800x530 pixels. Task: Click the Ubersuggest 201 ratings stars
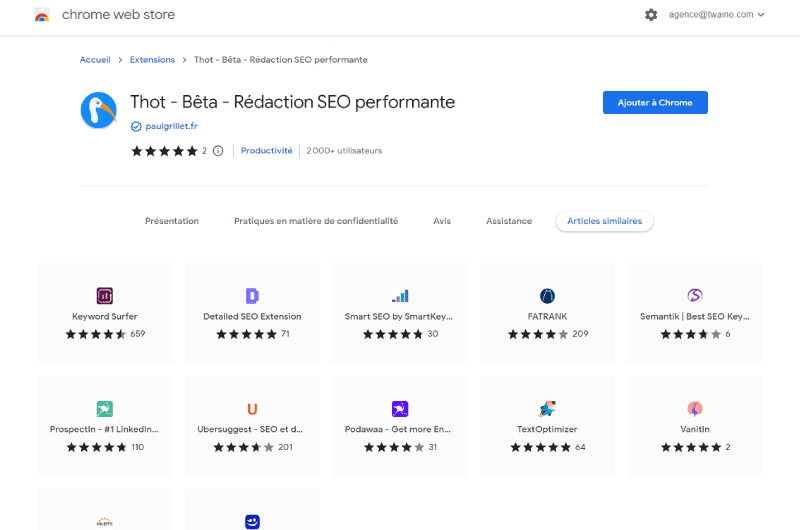pos(243,447)
